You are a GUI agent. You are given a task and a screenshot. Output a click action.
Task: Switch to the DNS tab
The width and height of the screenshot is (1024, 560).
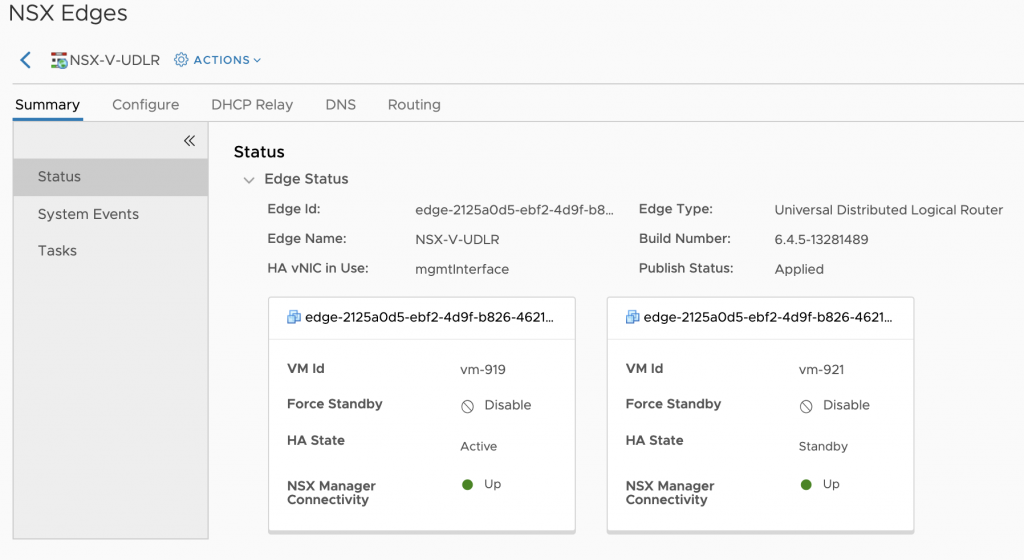point(340,104)
